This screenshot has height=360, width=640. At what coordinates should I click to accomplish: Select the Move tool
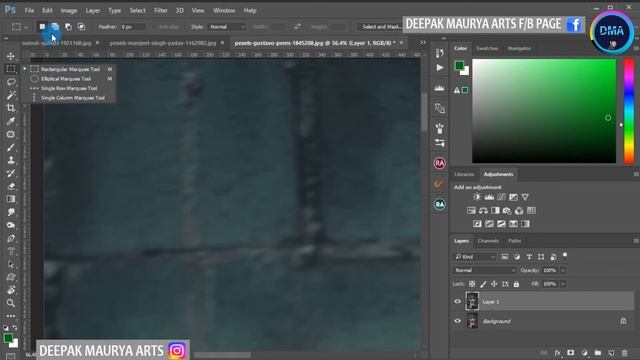point(11,56)
